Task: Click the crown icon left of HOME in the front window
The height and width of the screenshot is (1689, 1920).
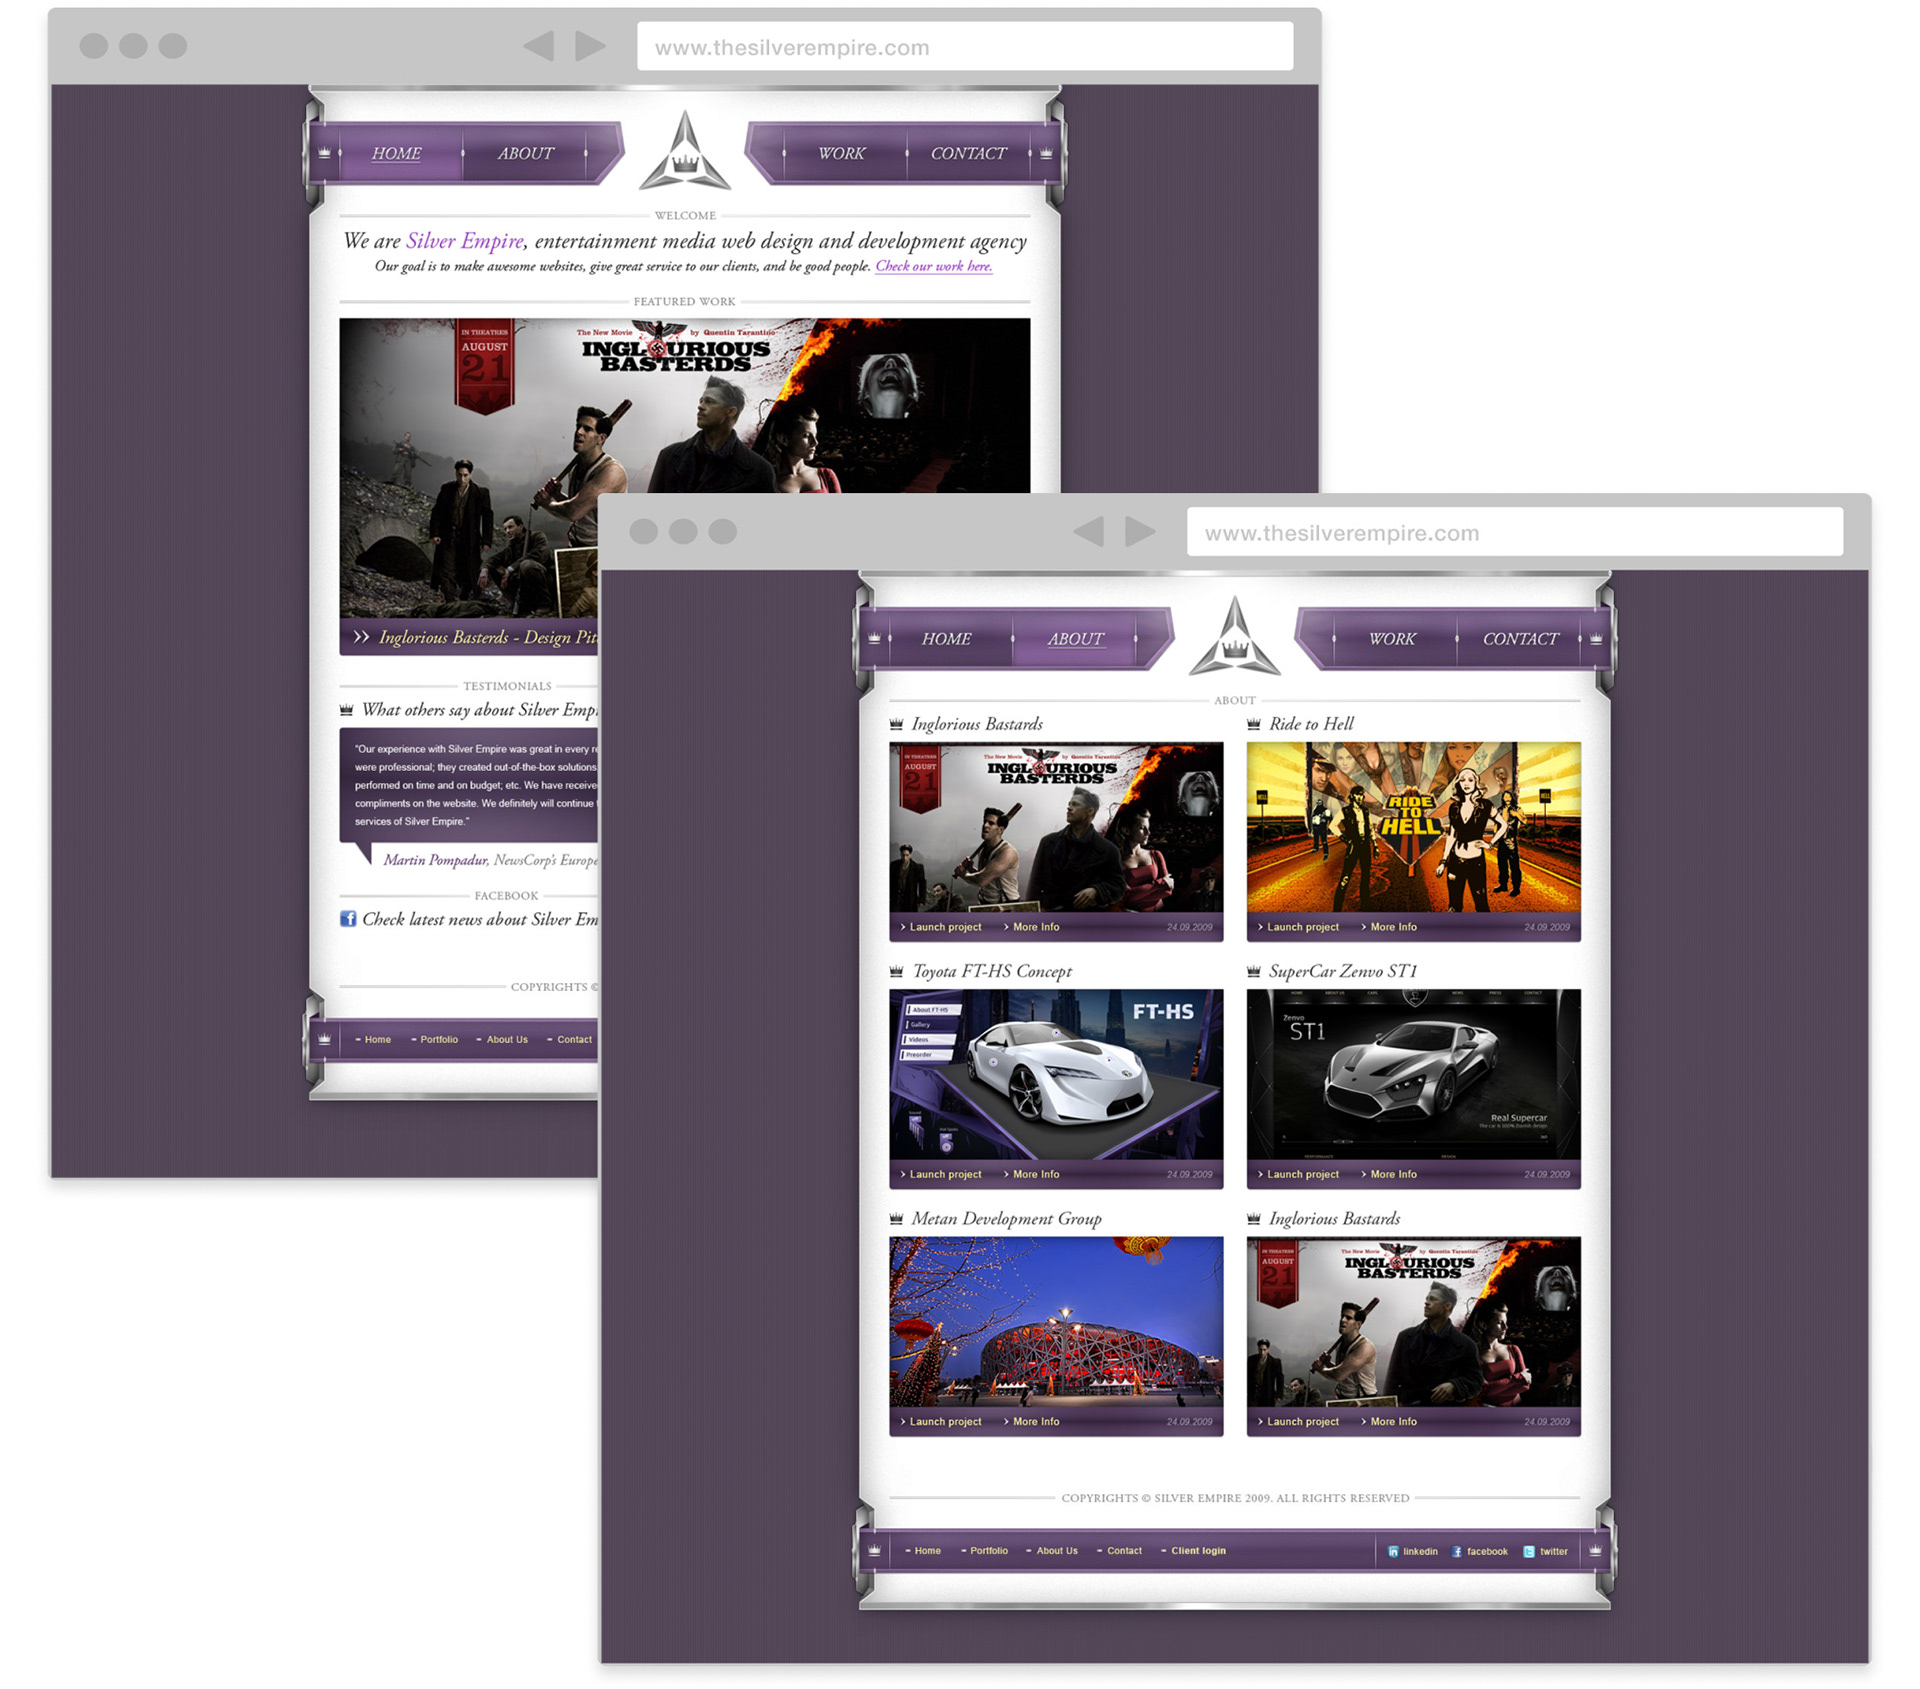Action: [874, 638]
